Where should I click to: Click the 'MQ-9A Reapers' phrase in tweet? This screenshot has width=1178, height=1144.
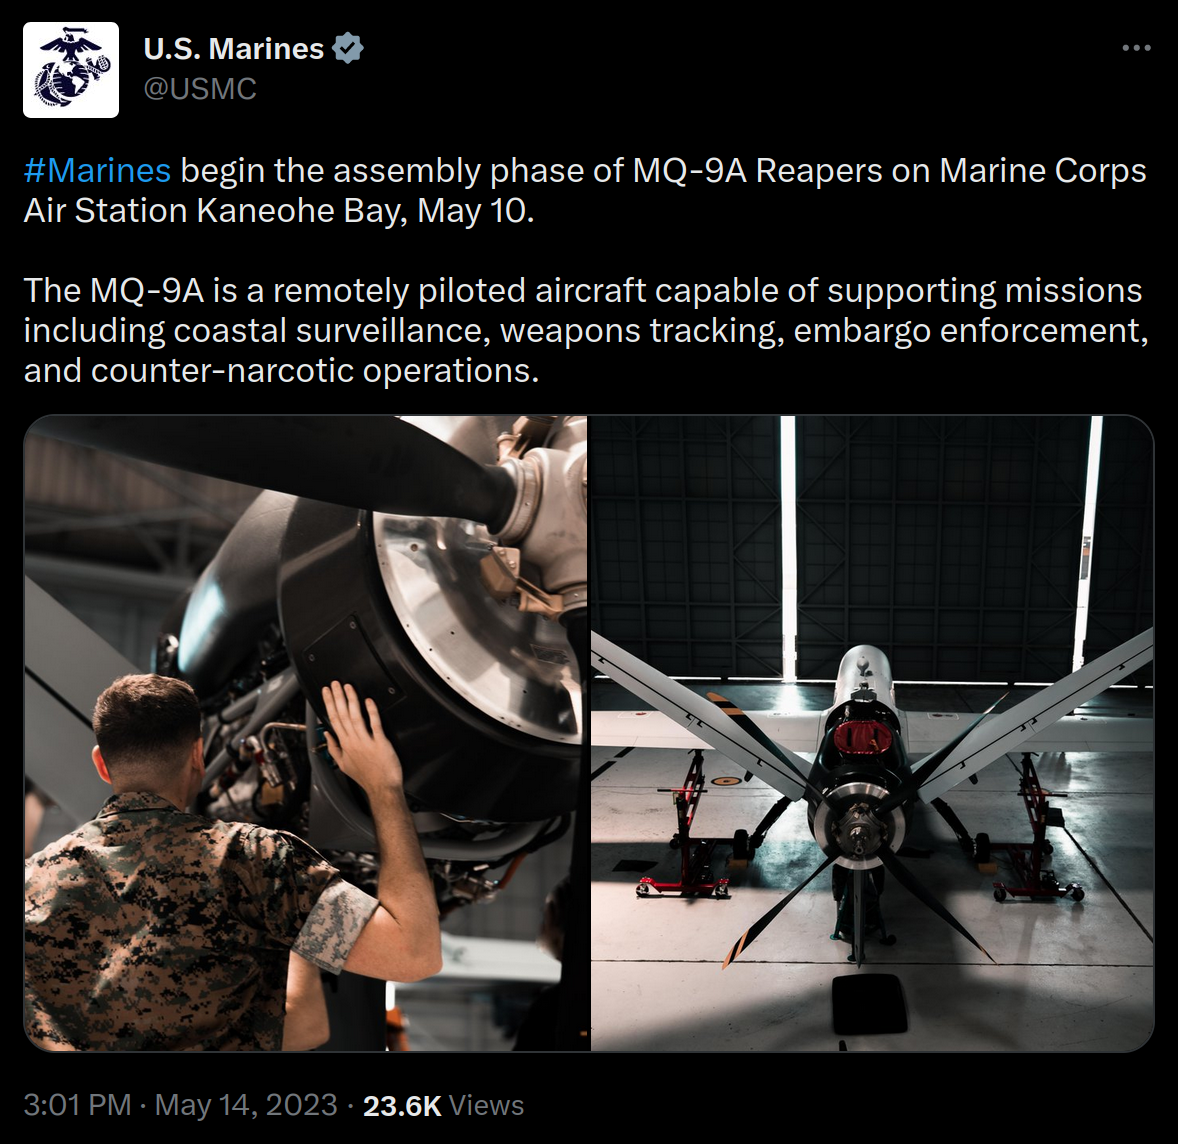[x=757, y=171]
